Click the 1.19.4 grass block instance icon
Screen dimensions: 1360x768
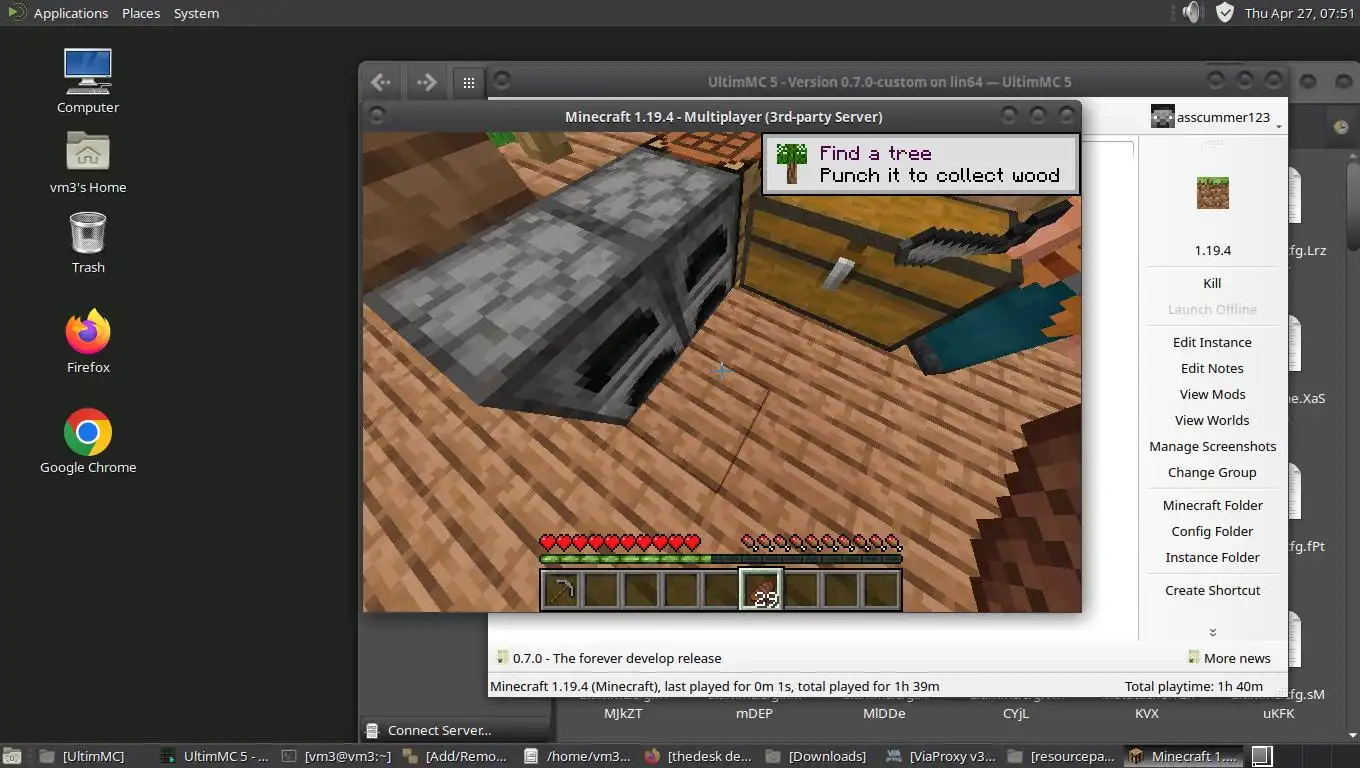pos(1213,192)
